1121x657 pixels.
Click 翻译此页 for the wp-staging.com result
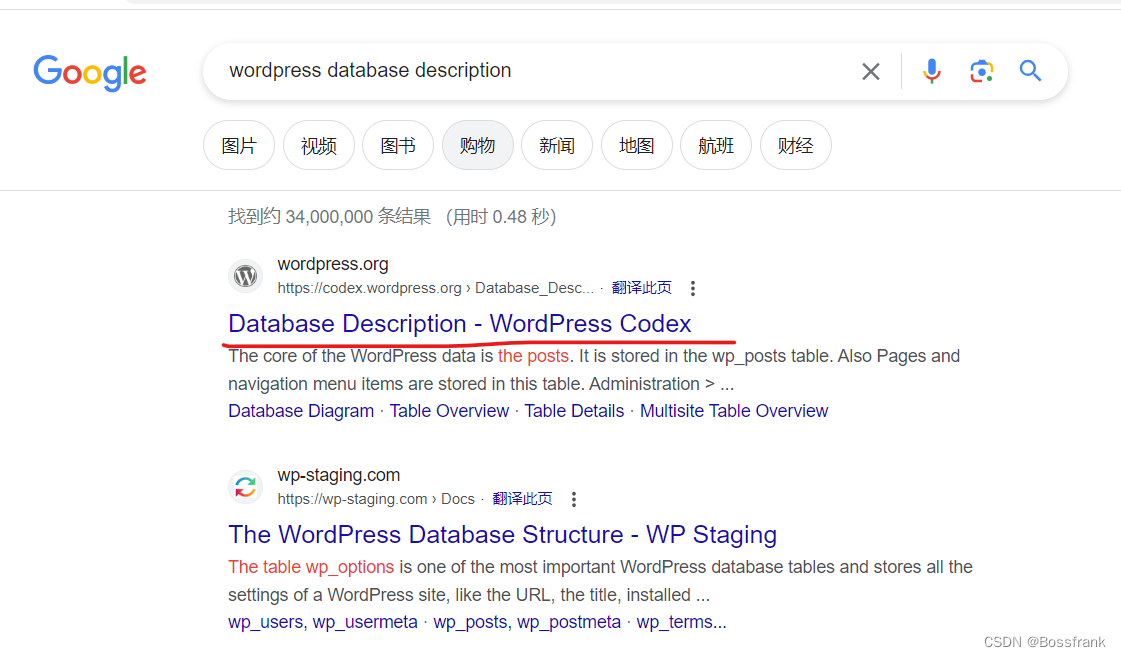click(522, 499)
